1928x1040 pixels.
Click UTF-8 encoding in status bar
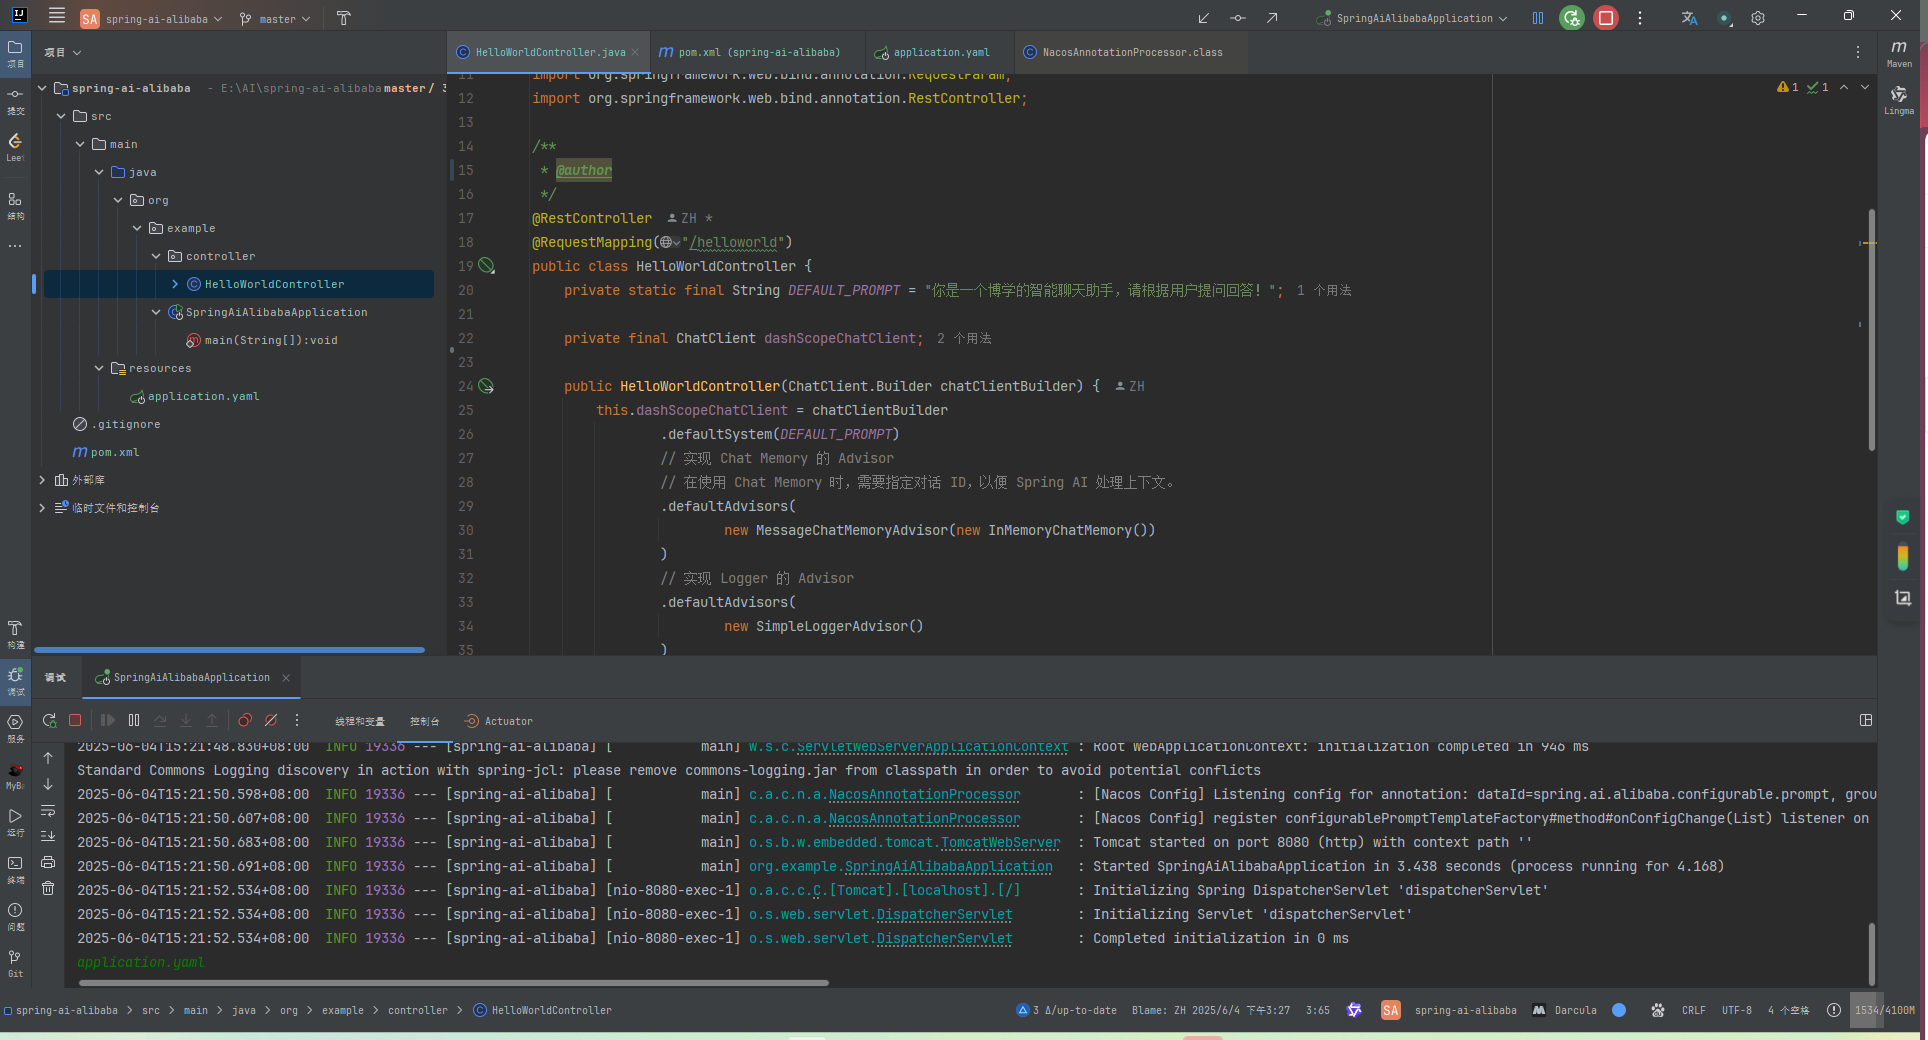[x=1736, y=1010]
